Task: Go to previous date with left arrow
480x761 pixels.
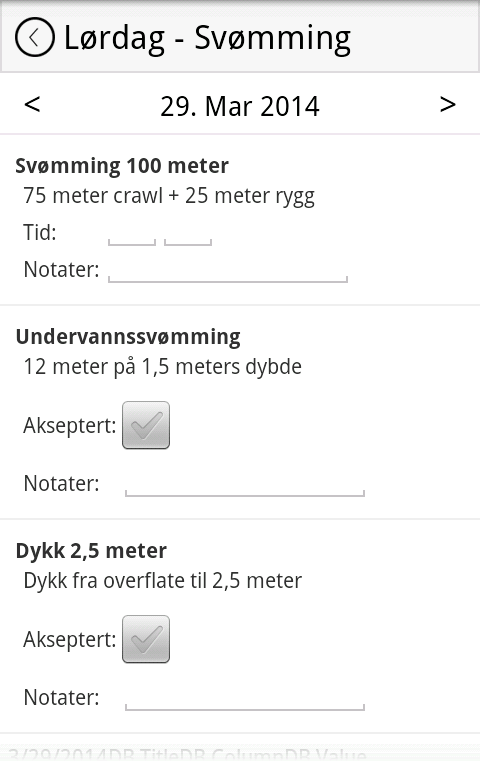Action: tap(32, 104)
